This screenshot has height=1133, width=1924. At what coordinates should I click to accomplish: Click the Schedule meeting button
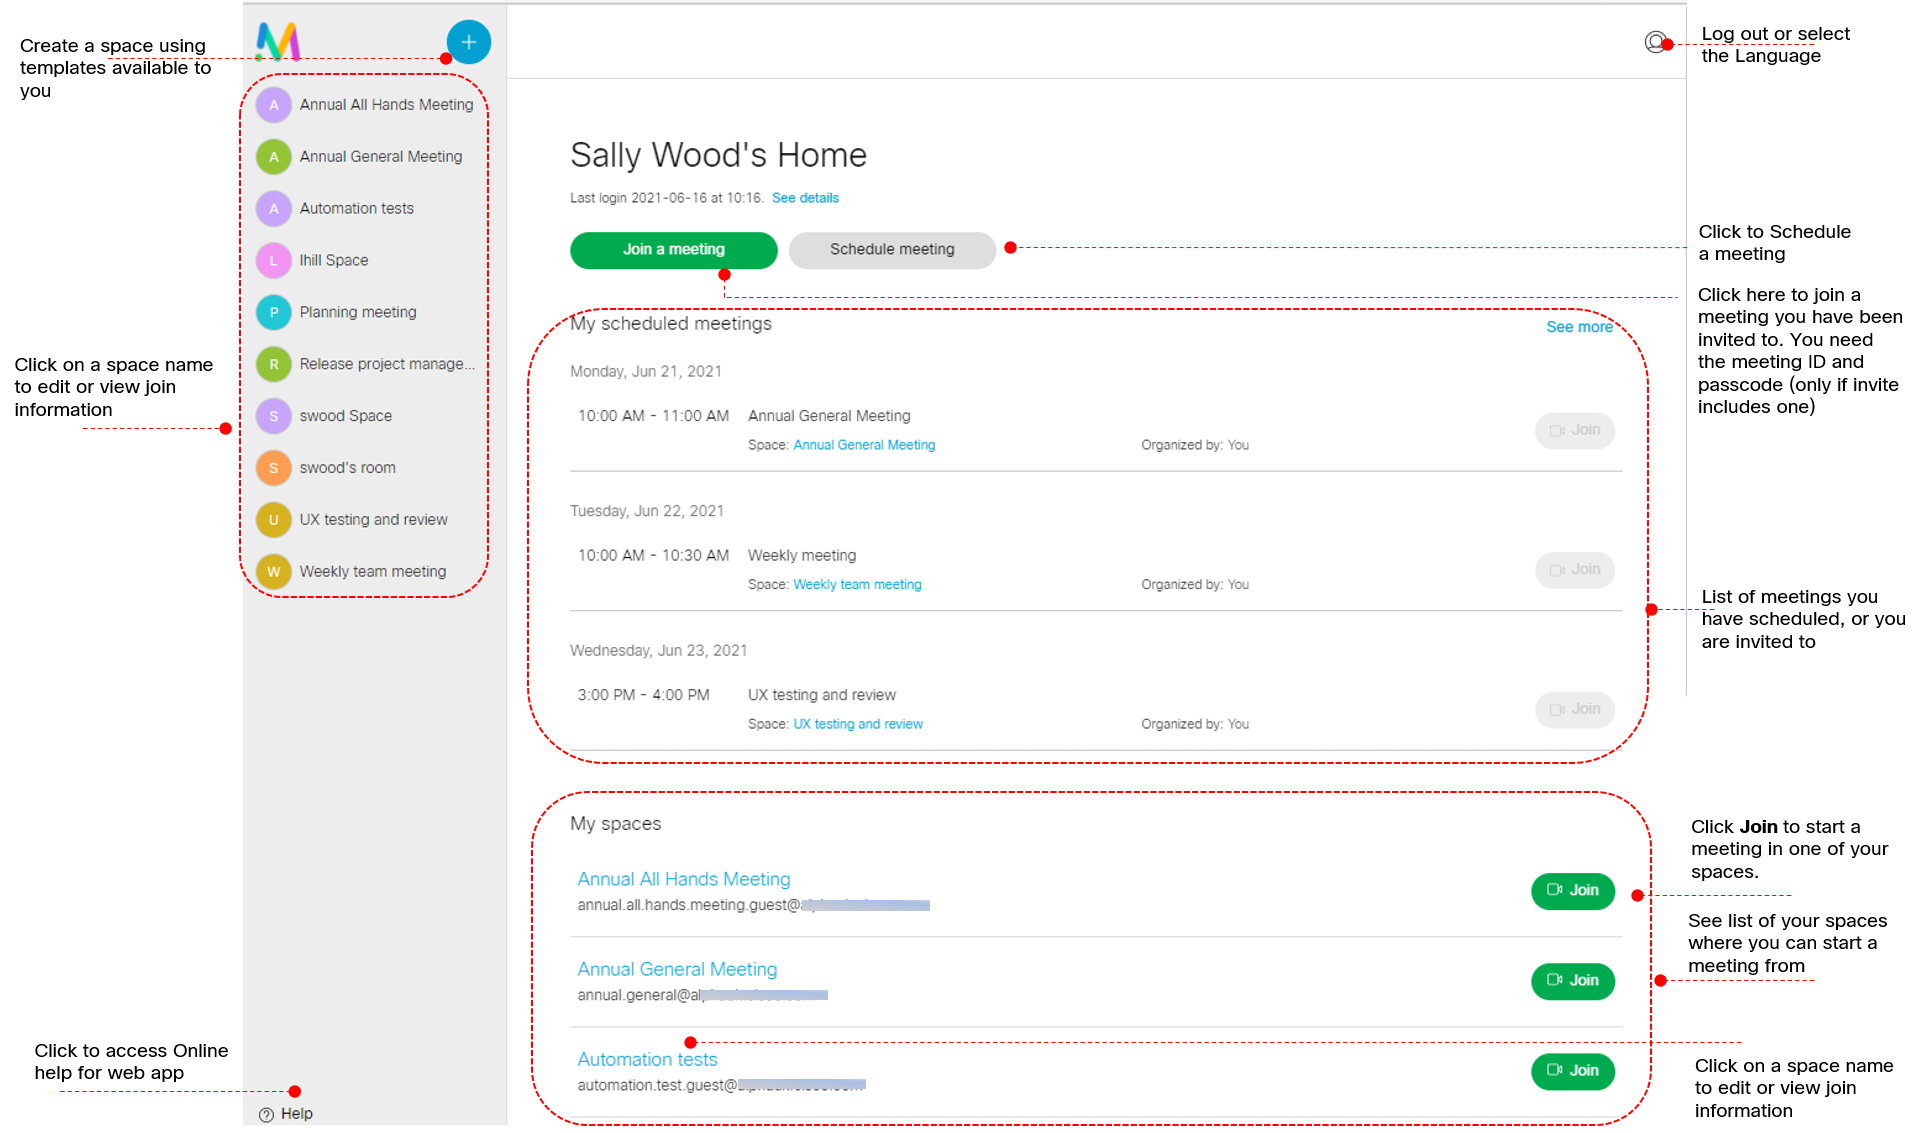point(891,249)
